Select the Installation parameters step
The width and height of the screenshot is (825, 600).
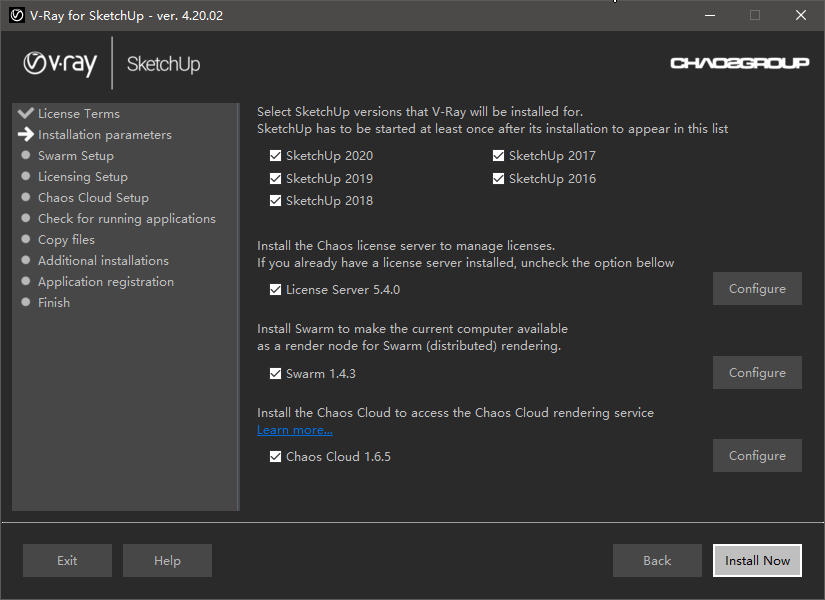pyautogui.click(x=105, y=135)
